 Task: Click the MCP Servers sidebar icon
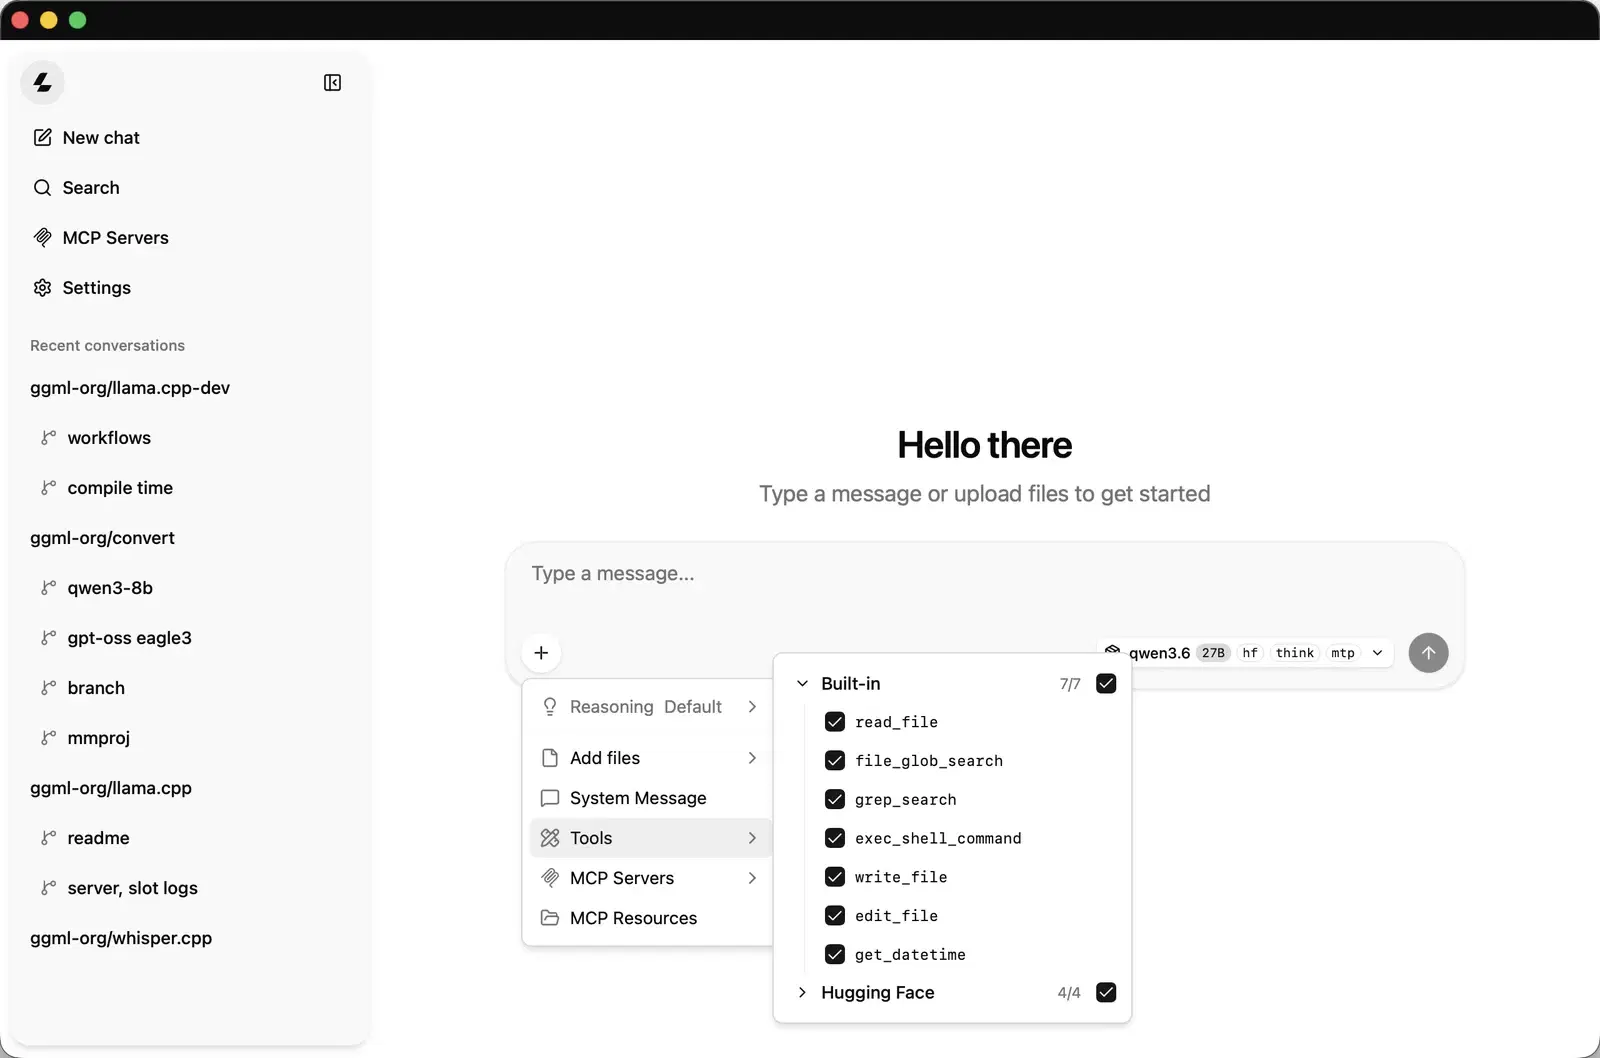[x=42, y=238]
